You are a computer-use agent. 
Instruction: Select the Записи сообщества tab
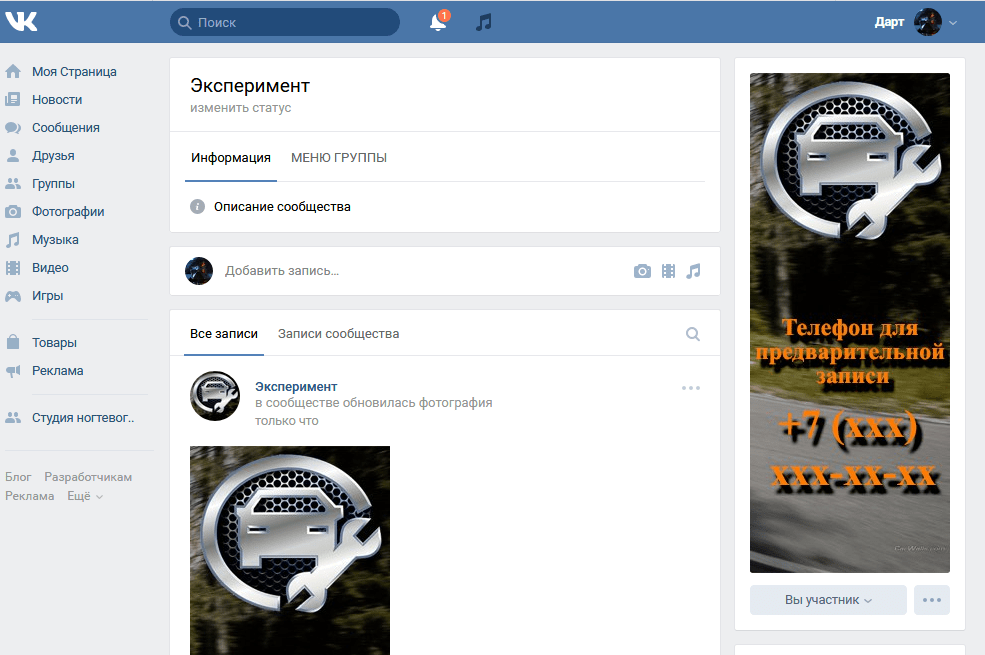(339, 334)
